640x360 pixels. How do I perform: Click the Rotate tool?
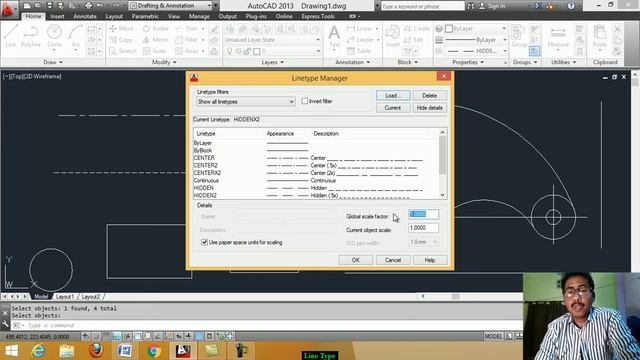[x=156, y=29]
